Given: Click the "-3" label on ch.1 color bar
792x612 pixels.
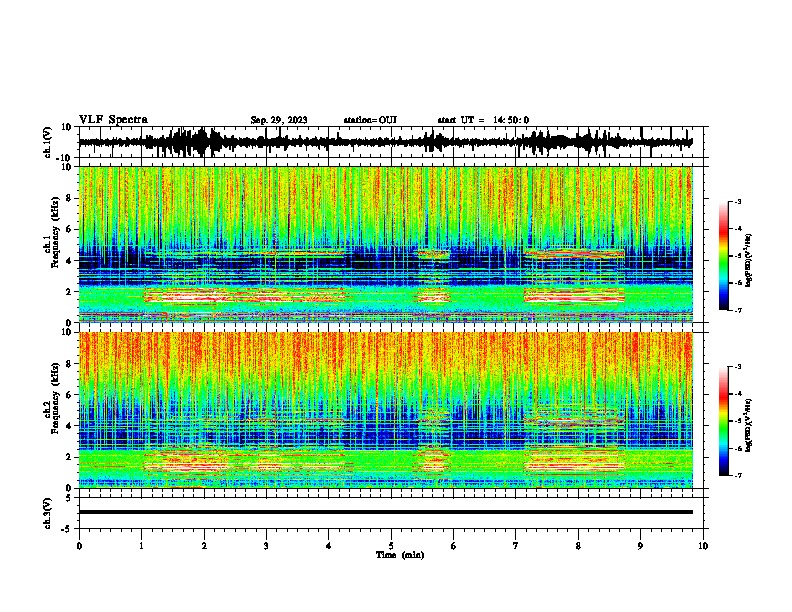Looking at the screenshot, I should [x=737, y=201].
